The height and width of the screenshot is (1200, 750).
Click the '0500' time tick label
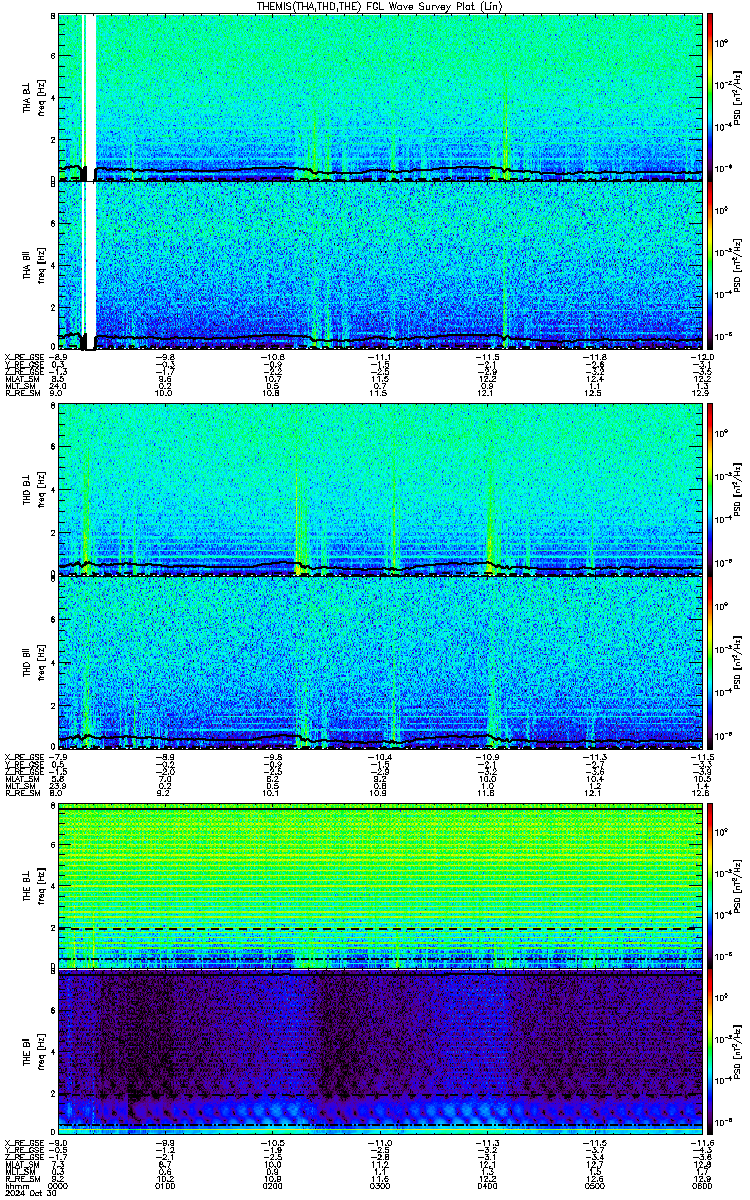pos(596,1186)
